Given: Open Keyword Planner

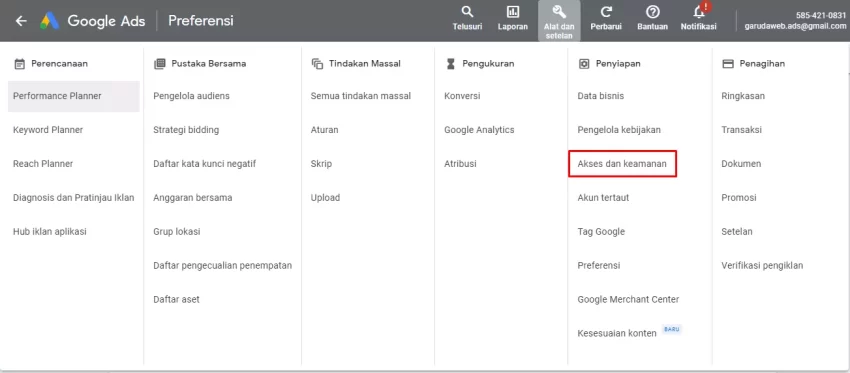Looking at the screenshot, I should tap(48, 130).
